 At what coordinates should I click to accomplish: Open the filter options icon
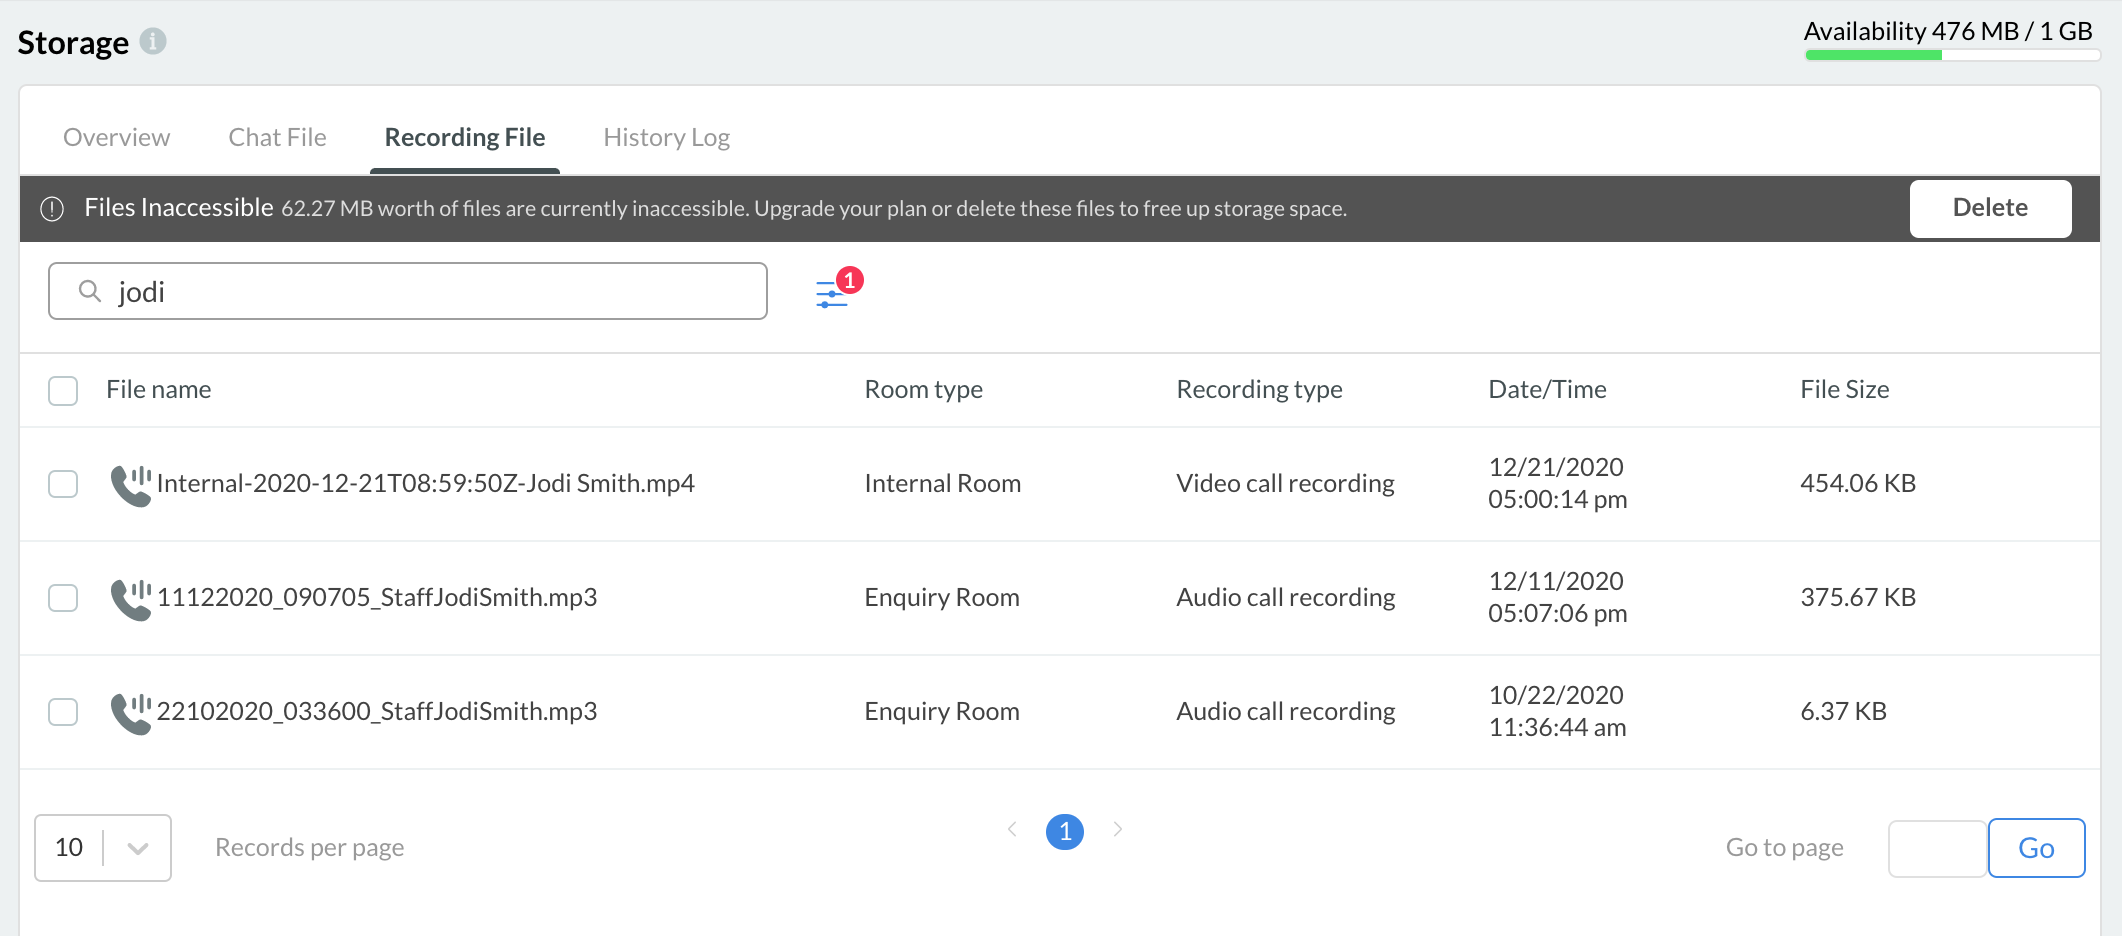point(832,294)
